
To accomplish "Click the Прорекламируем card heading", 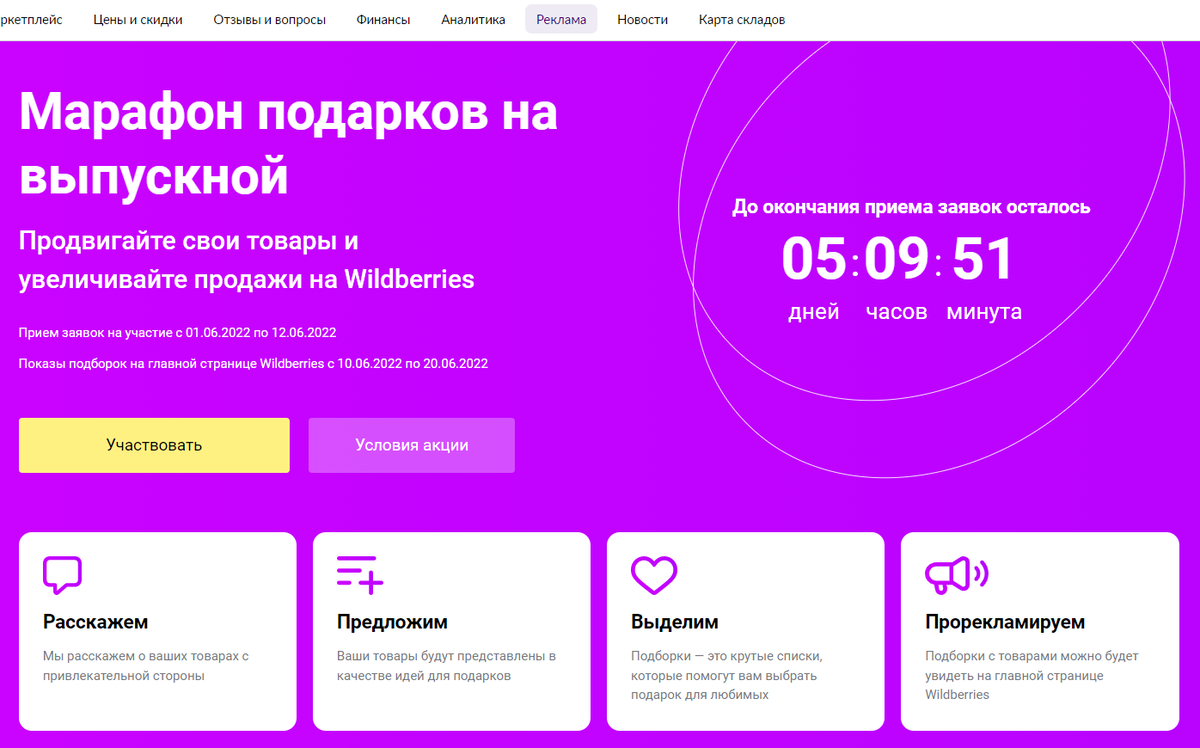I will [1005, 622].
